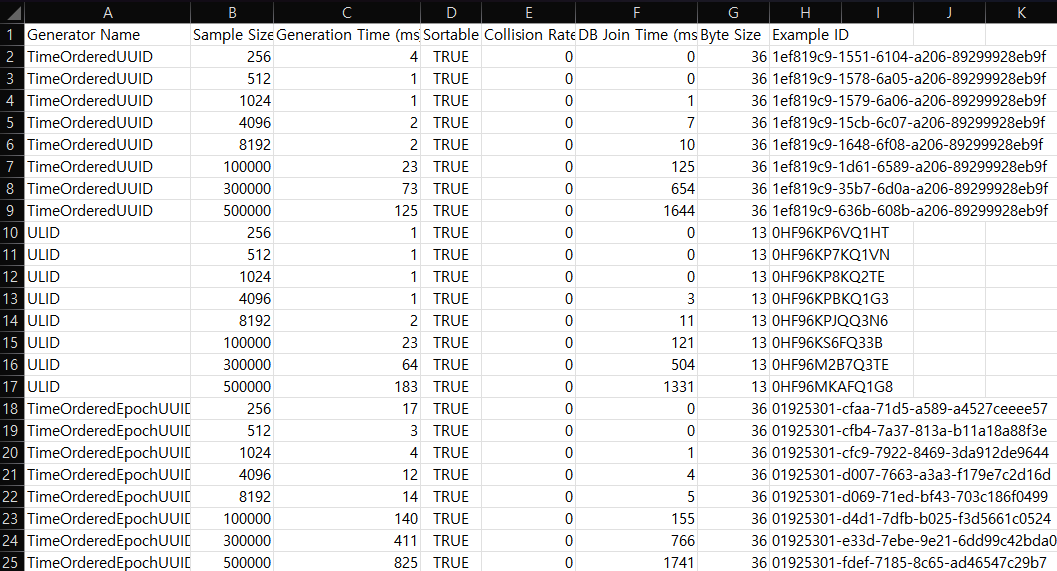Select example ID '01925301-d069-71ed-bf43-703c186f0499'

click(909, 497)
